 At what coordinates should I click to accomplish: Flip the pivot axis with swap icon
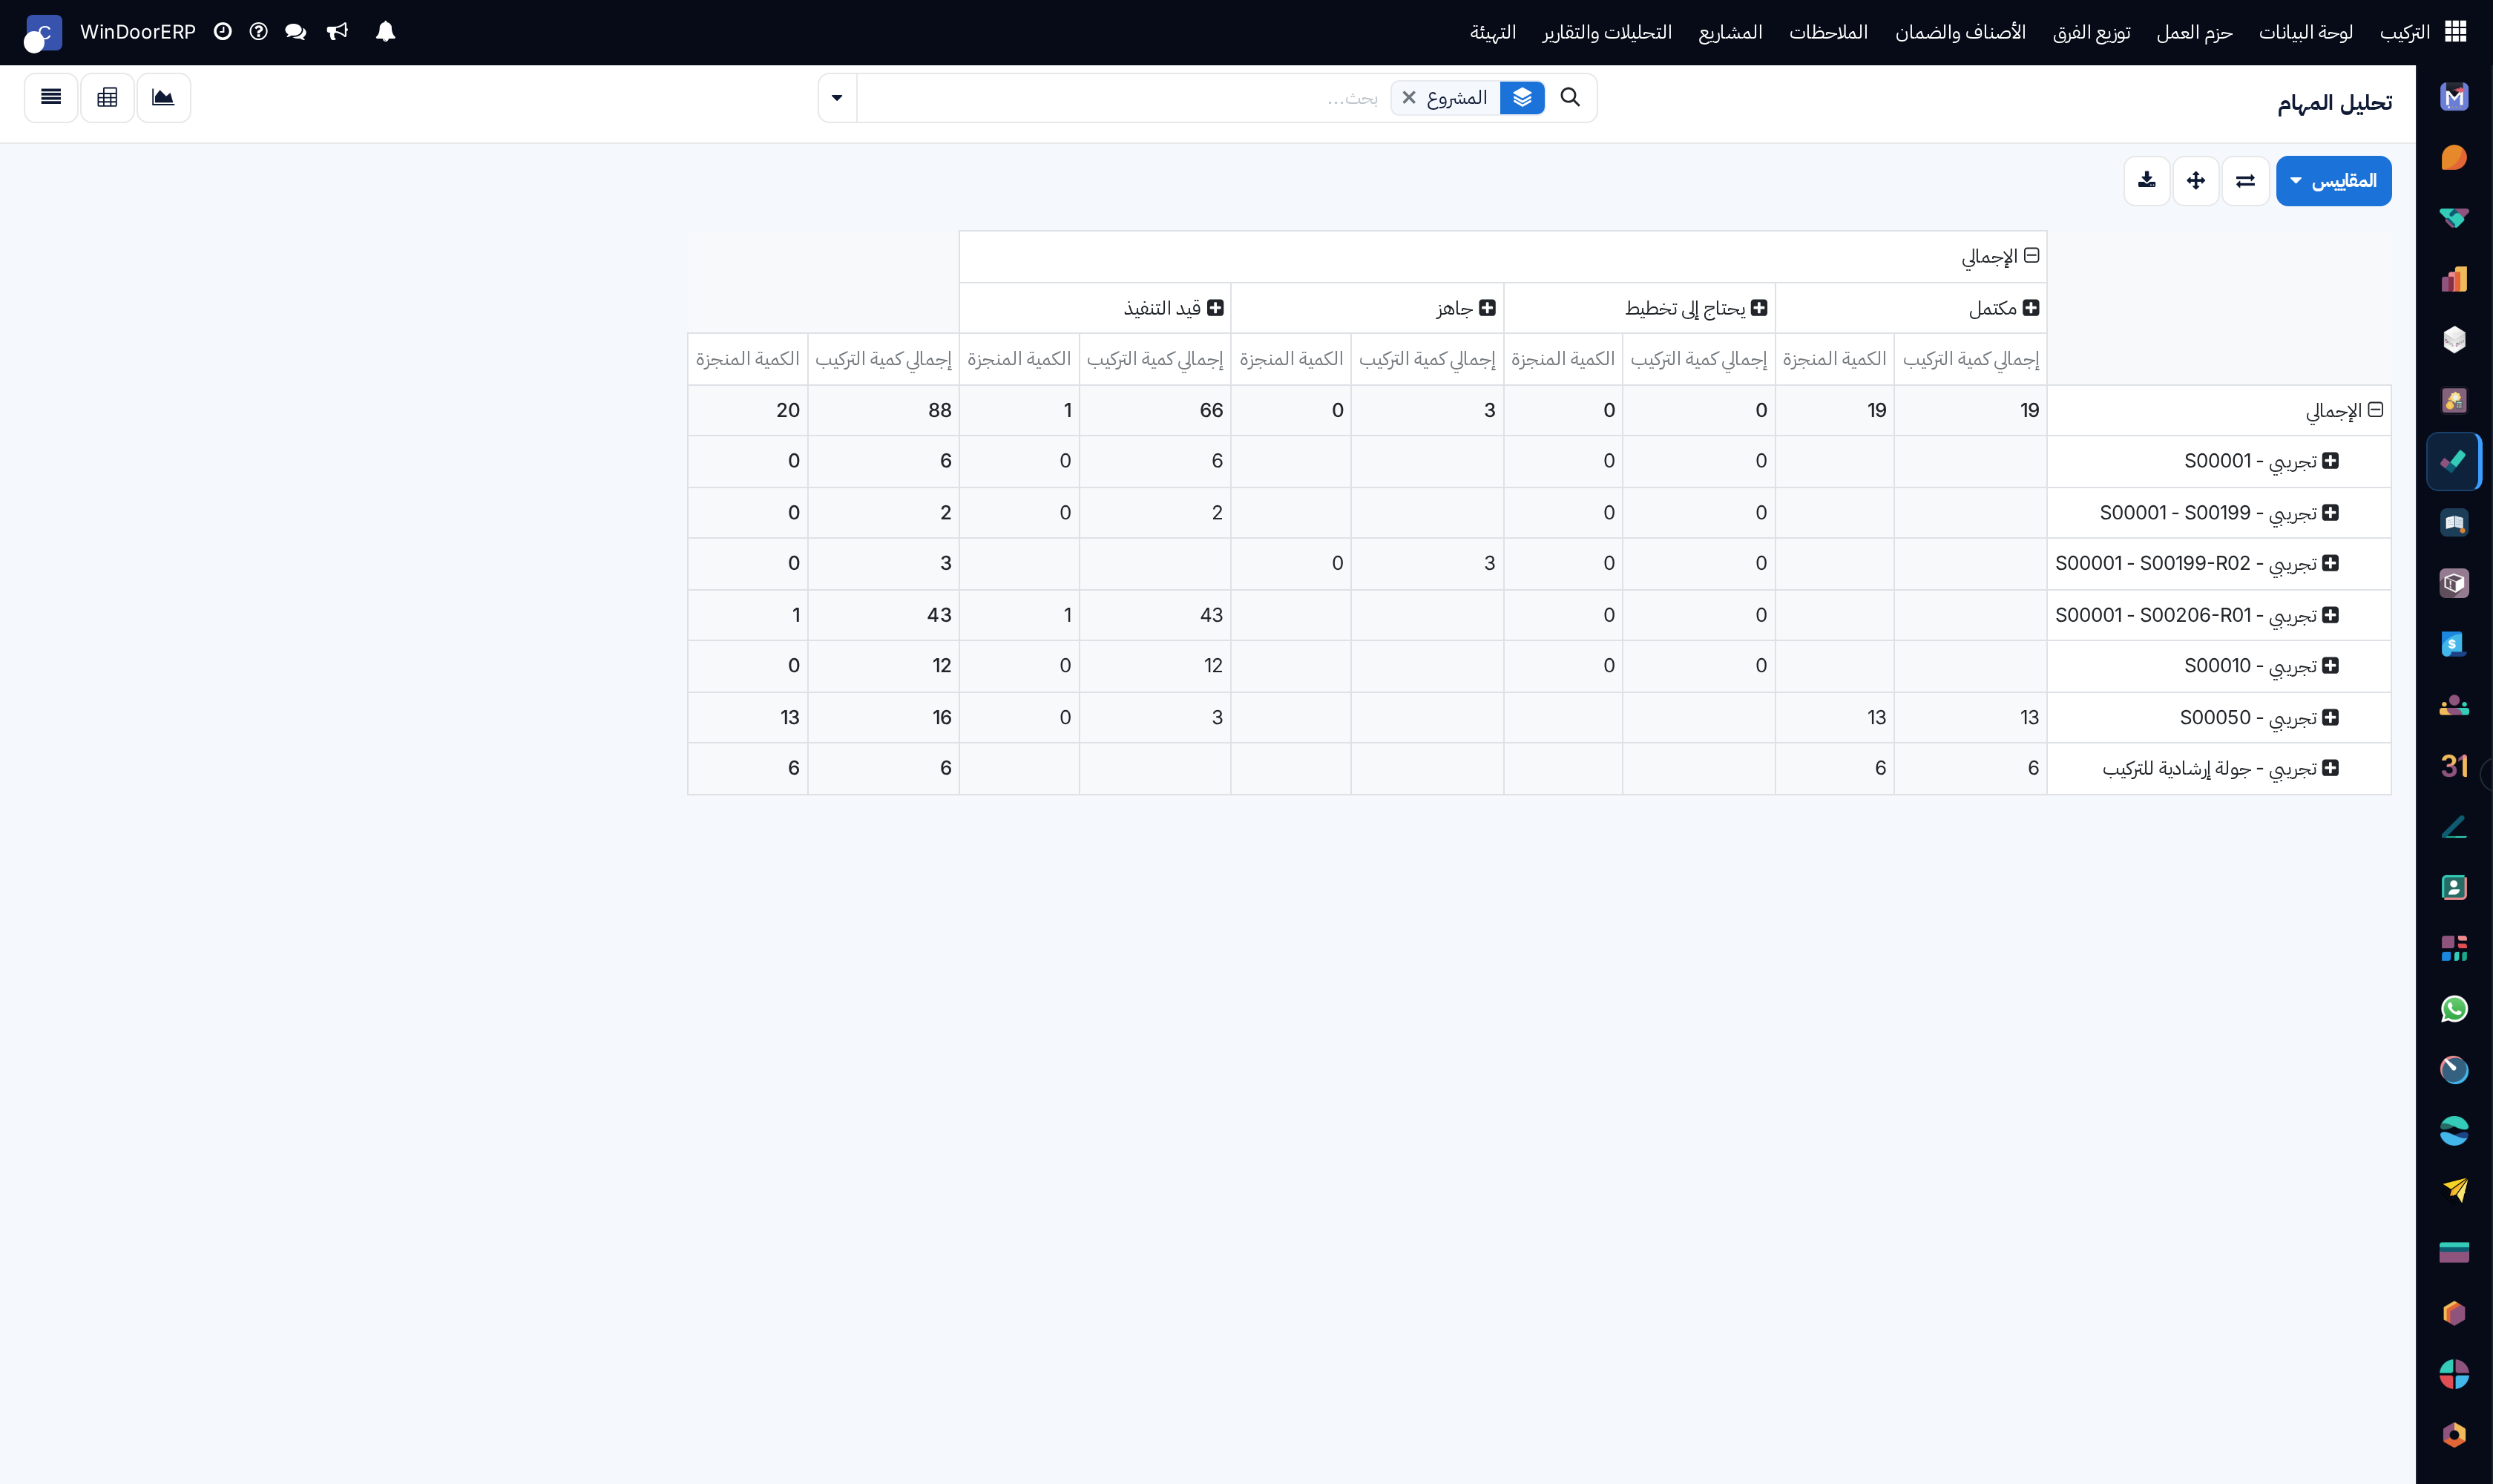[2245, 181]
